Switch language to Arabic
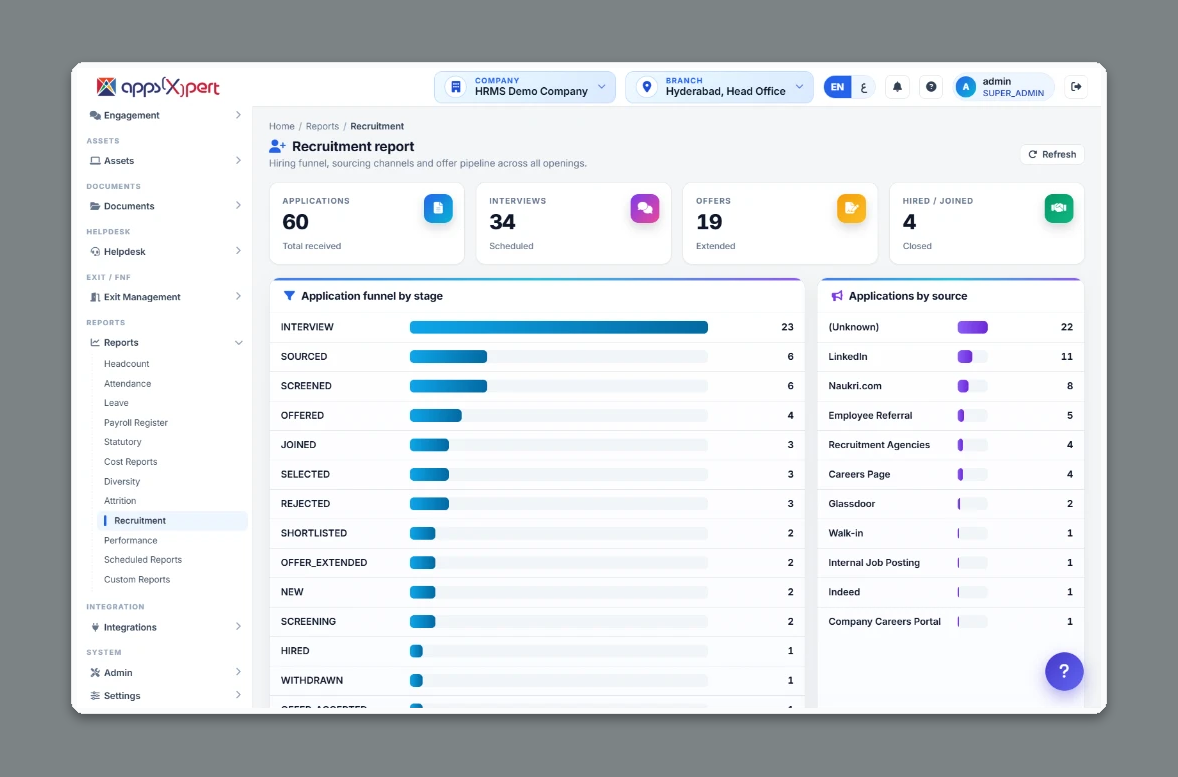 [863, 87]
